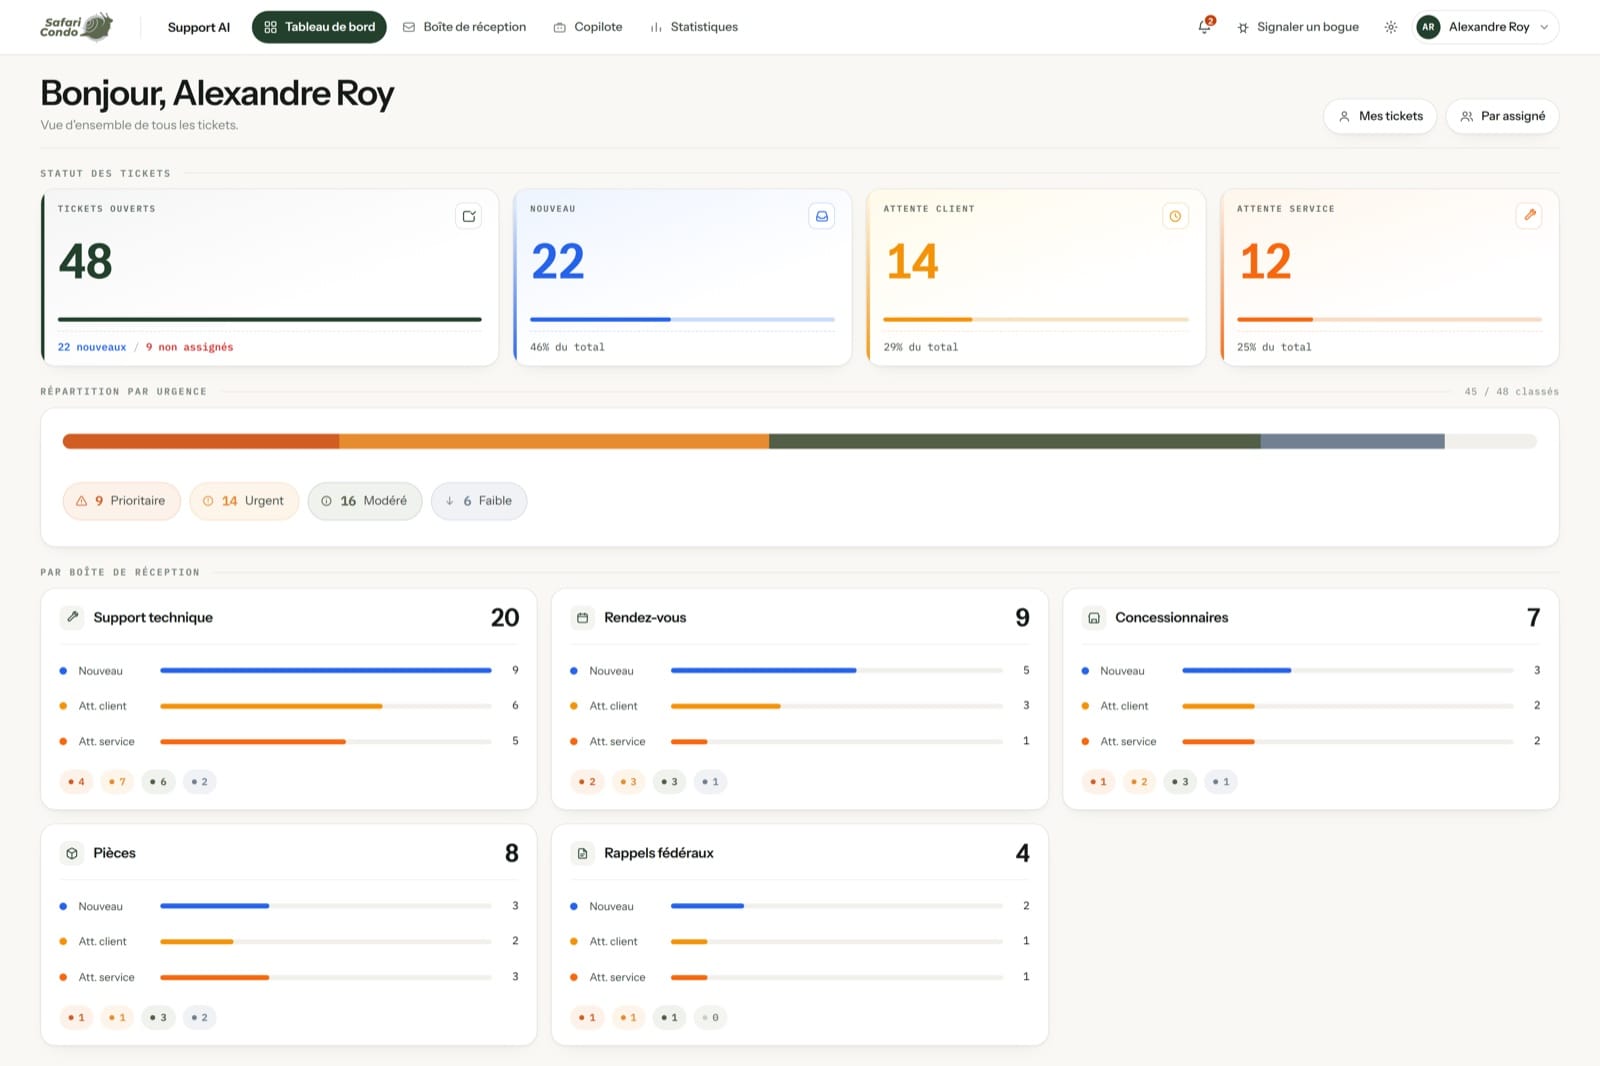The height and width of the screenshot is (1066, 1600).
Task: Filter by 14 Urgent chip
Action: click(244, 501)
